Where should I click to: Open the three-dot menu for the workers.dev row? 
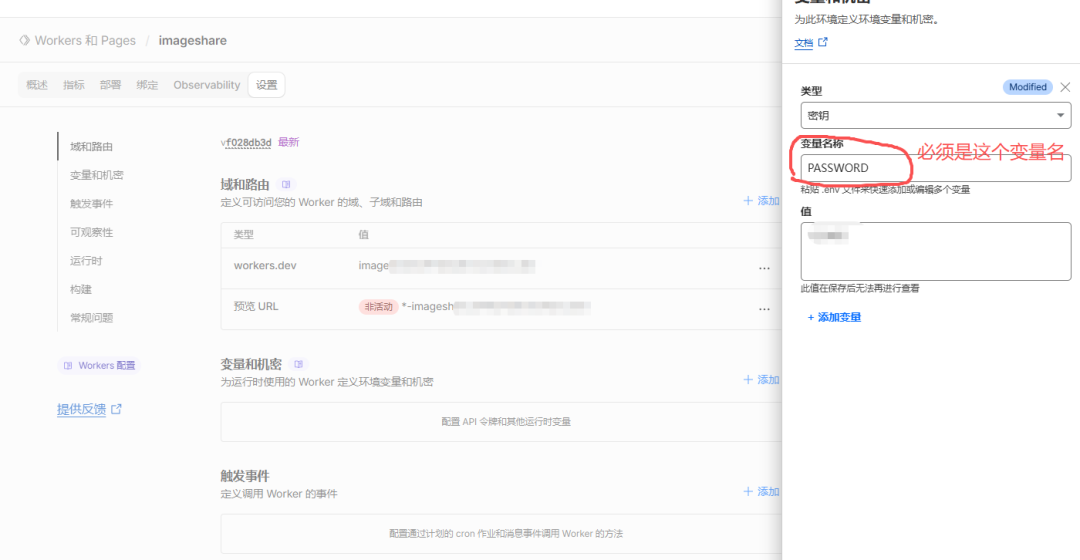point(764,267)
